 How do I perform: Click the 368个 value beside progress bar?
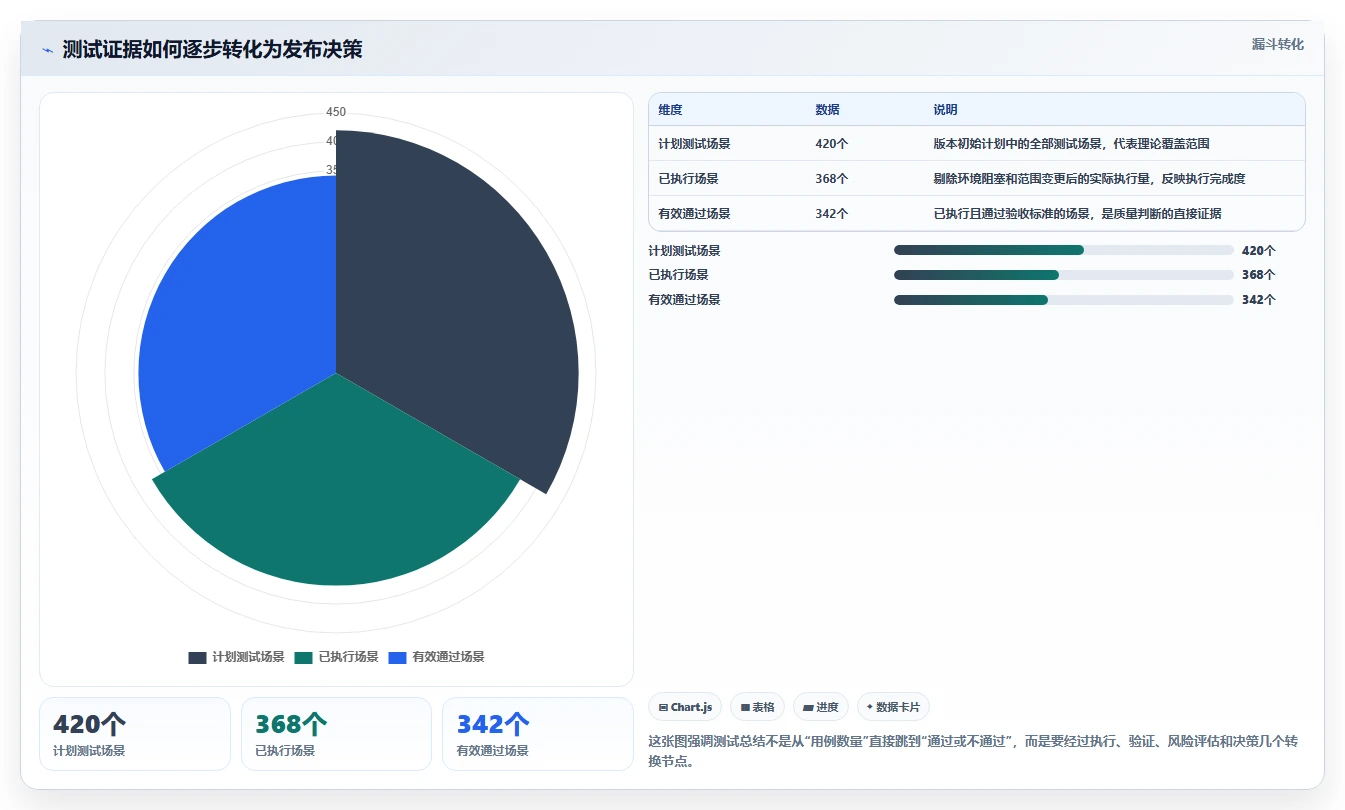(1258, 275)
